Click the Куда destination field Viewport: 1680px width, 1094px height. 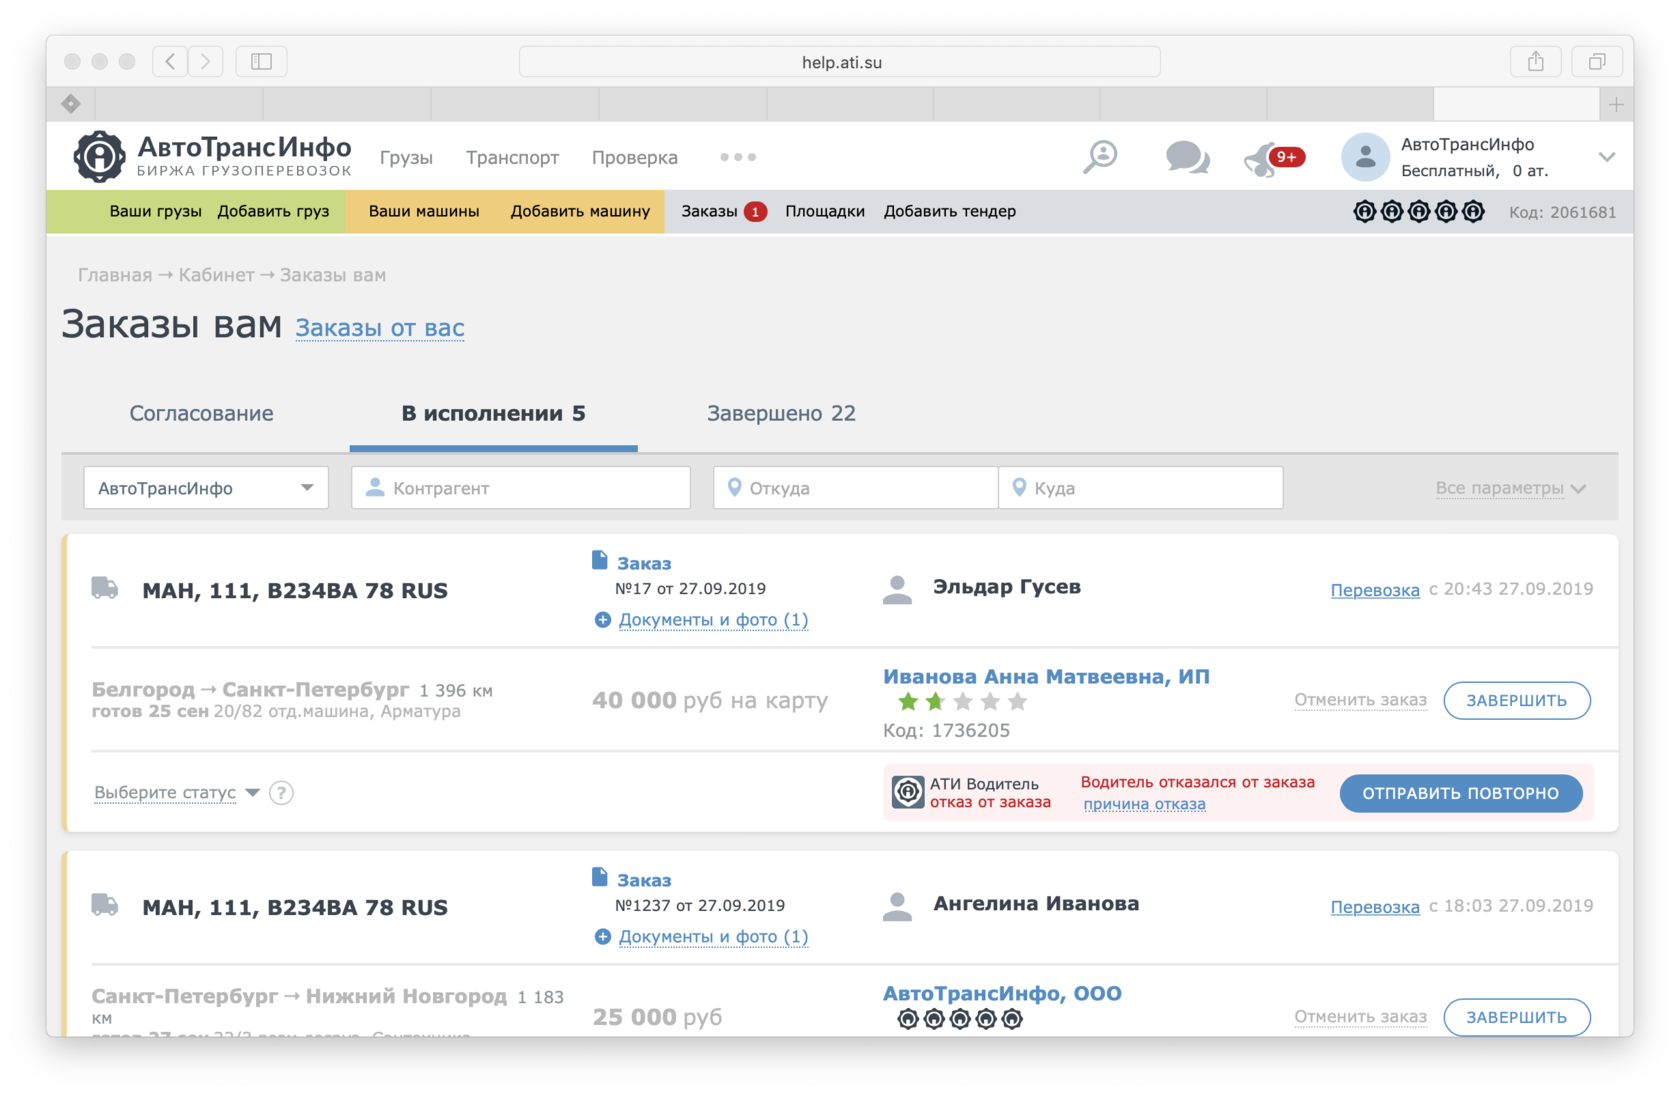(1141, 488)
